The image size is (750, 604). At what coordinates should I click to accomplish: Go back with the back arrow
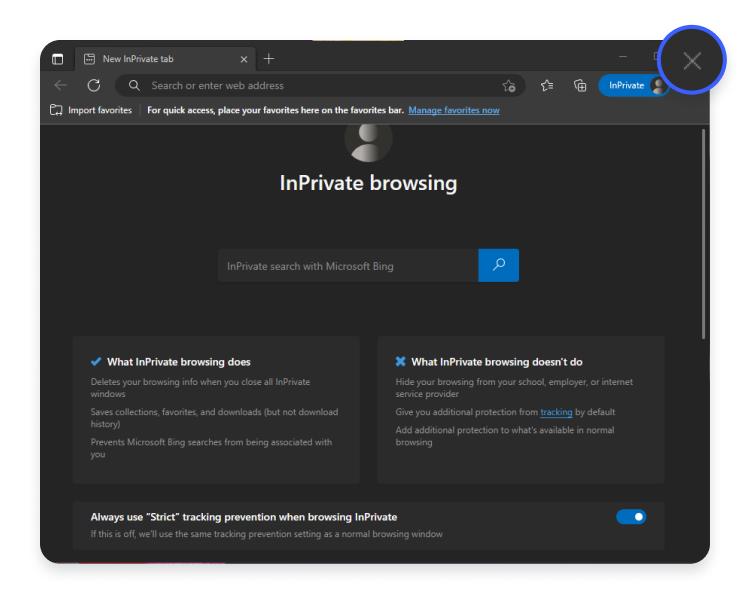click(60, 85)
